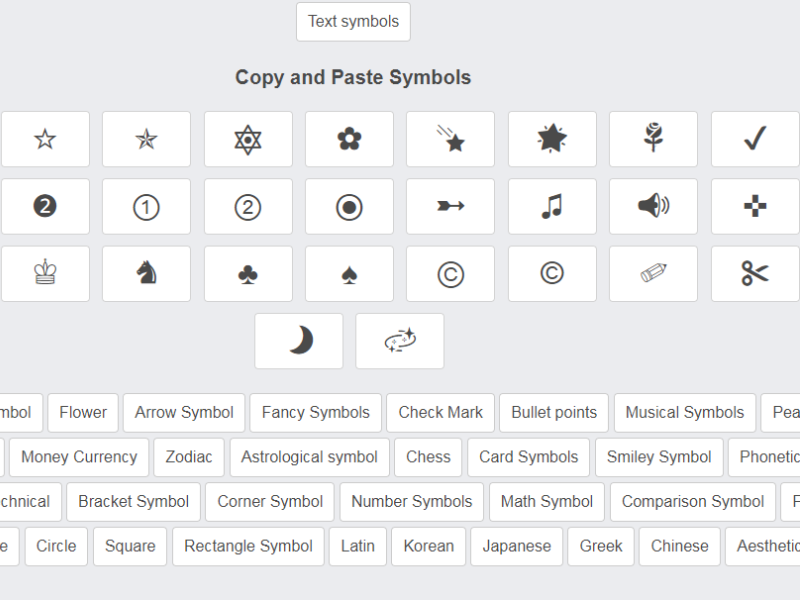
Task: Go to Musical Symbols category
Action: pyautogui.click(x=685, y=412)
